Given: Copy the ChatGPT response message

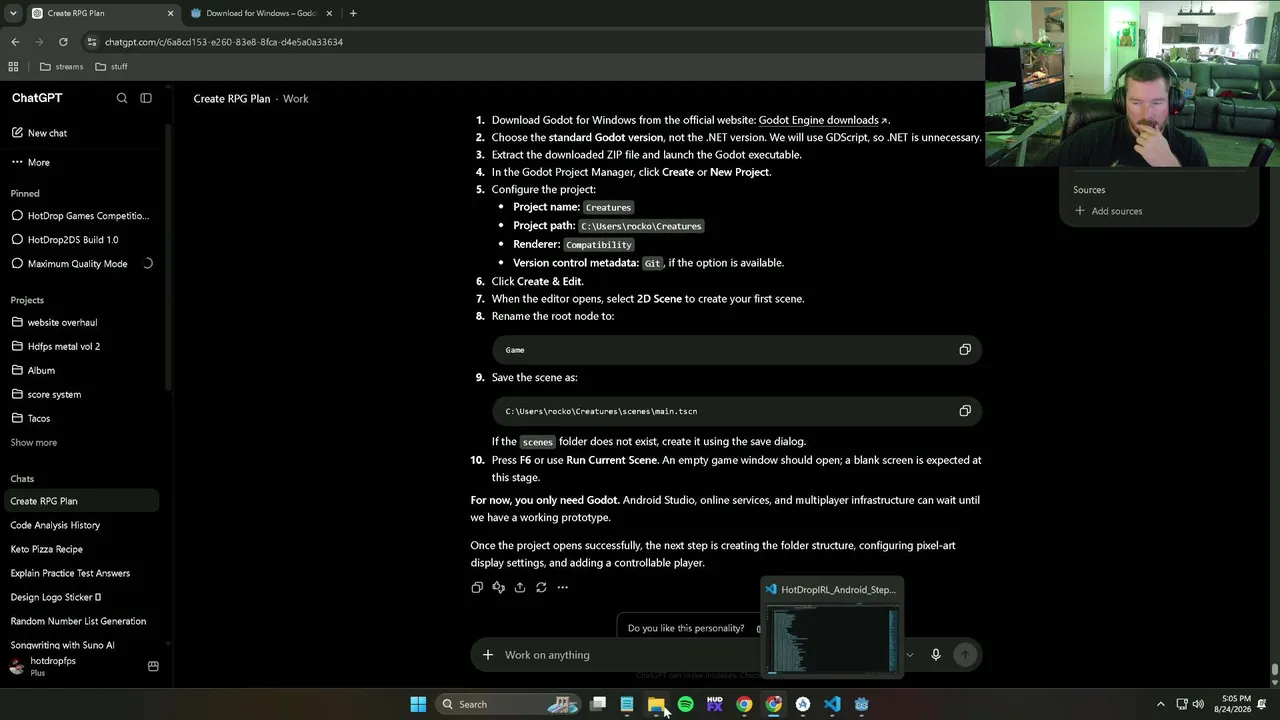Looking at the screenshot, I should point(477,587).
